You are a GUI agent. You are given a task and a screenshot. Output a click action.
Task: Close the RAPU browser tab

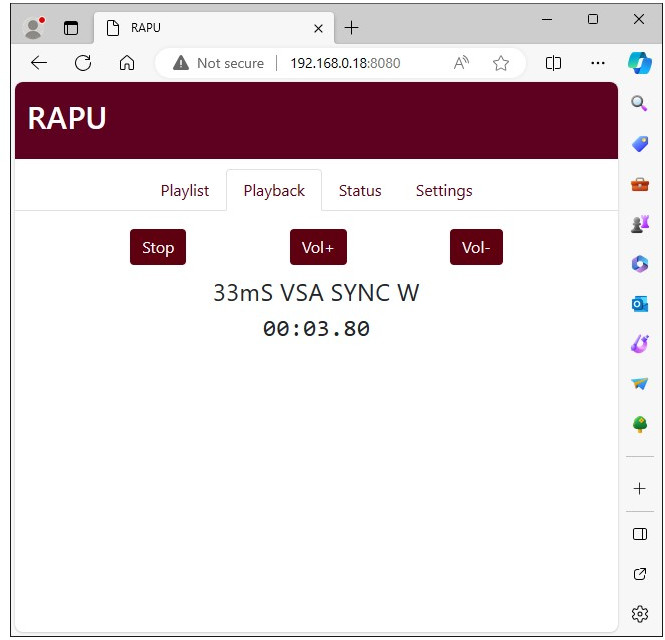pyautogui.click(x=318, y=28)
